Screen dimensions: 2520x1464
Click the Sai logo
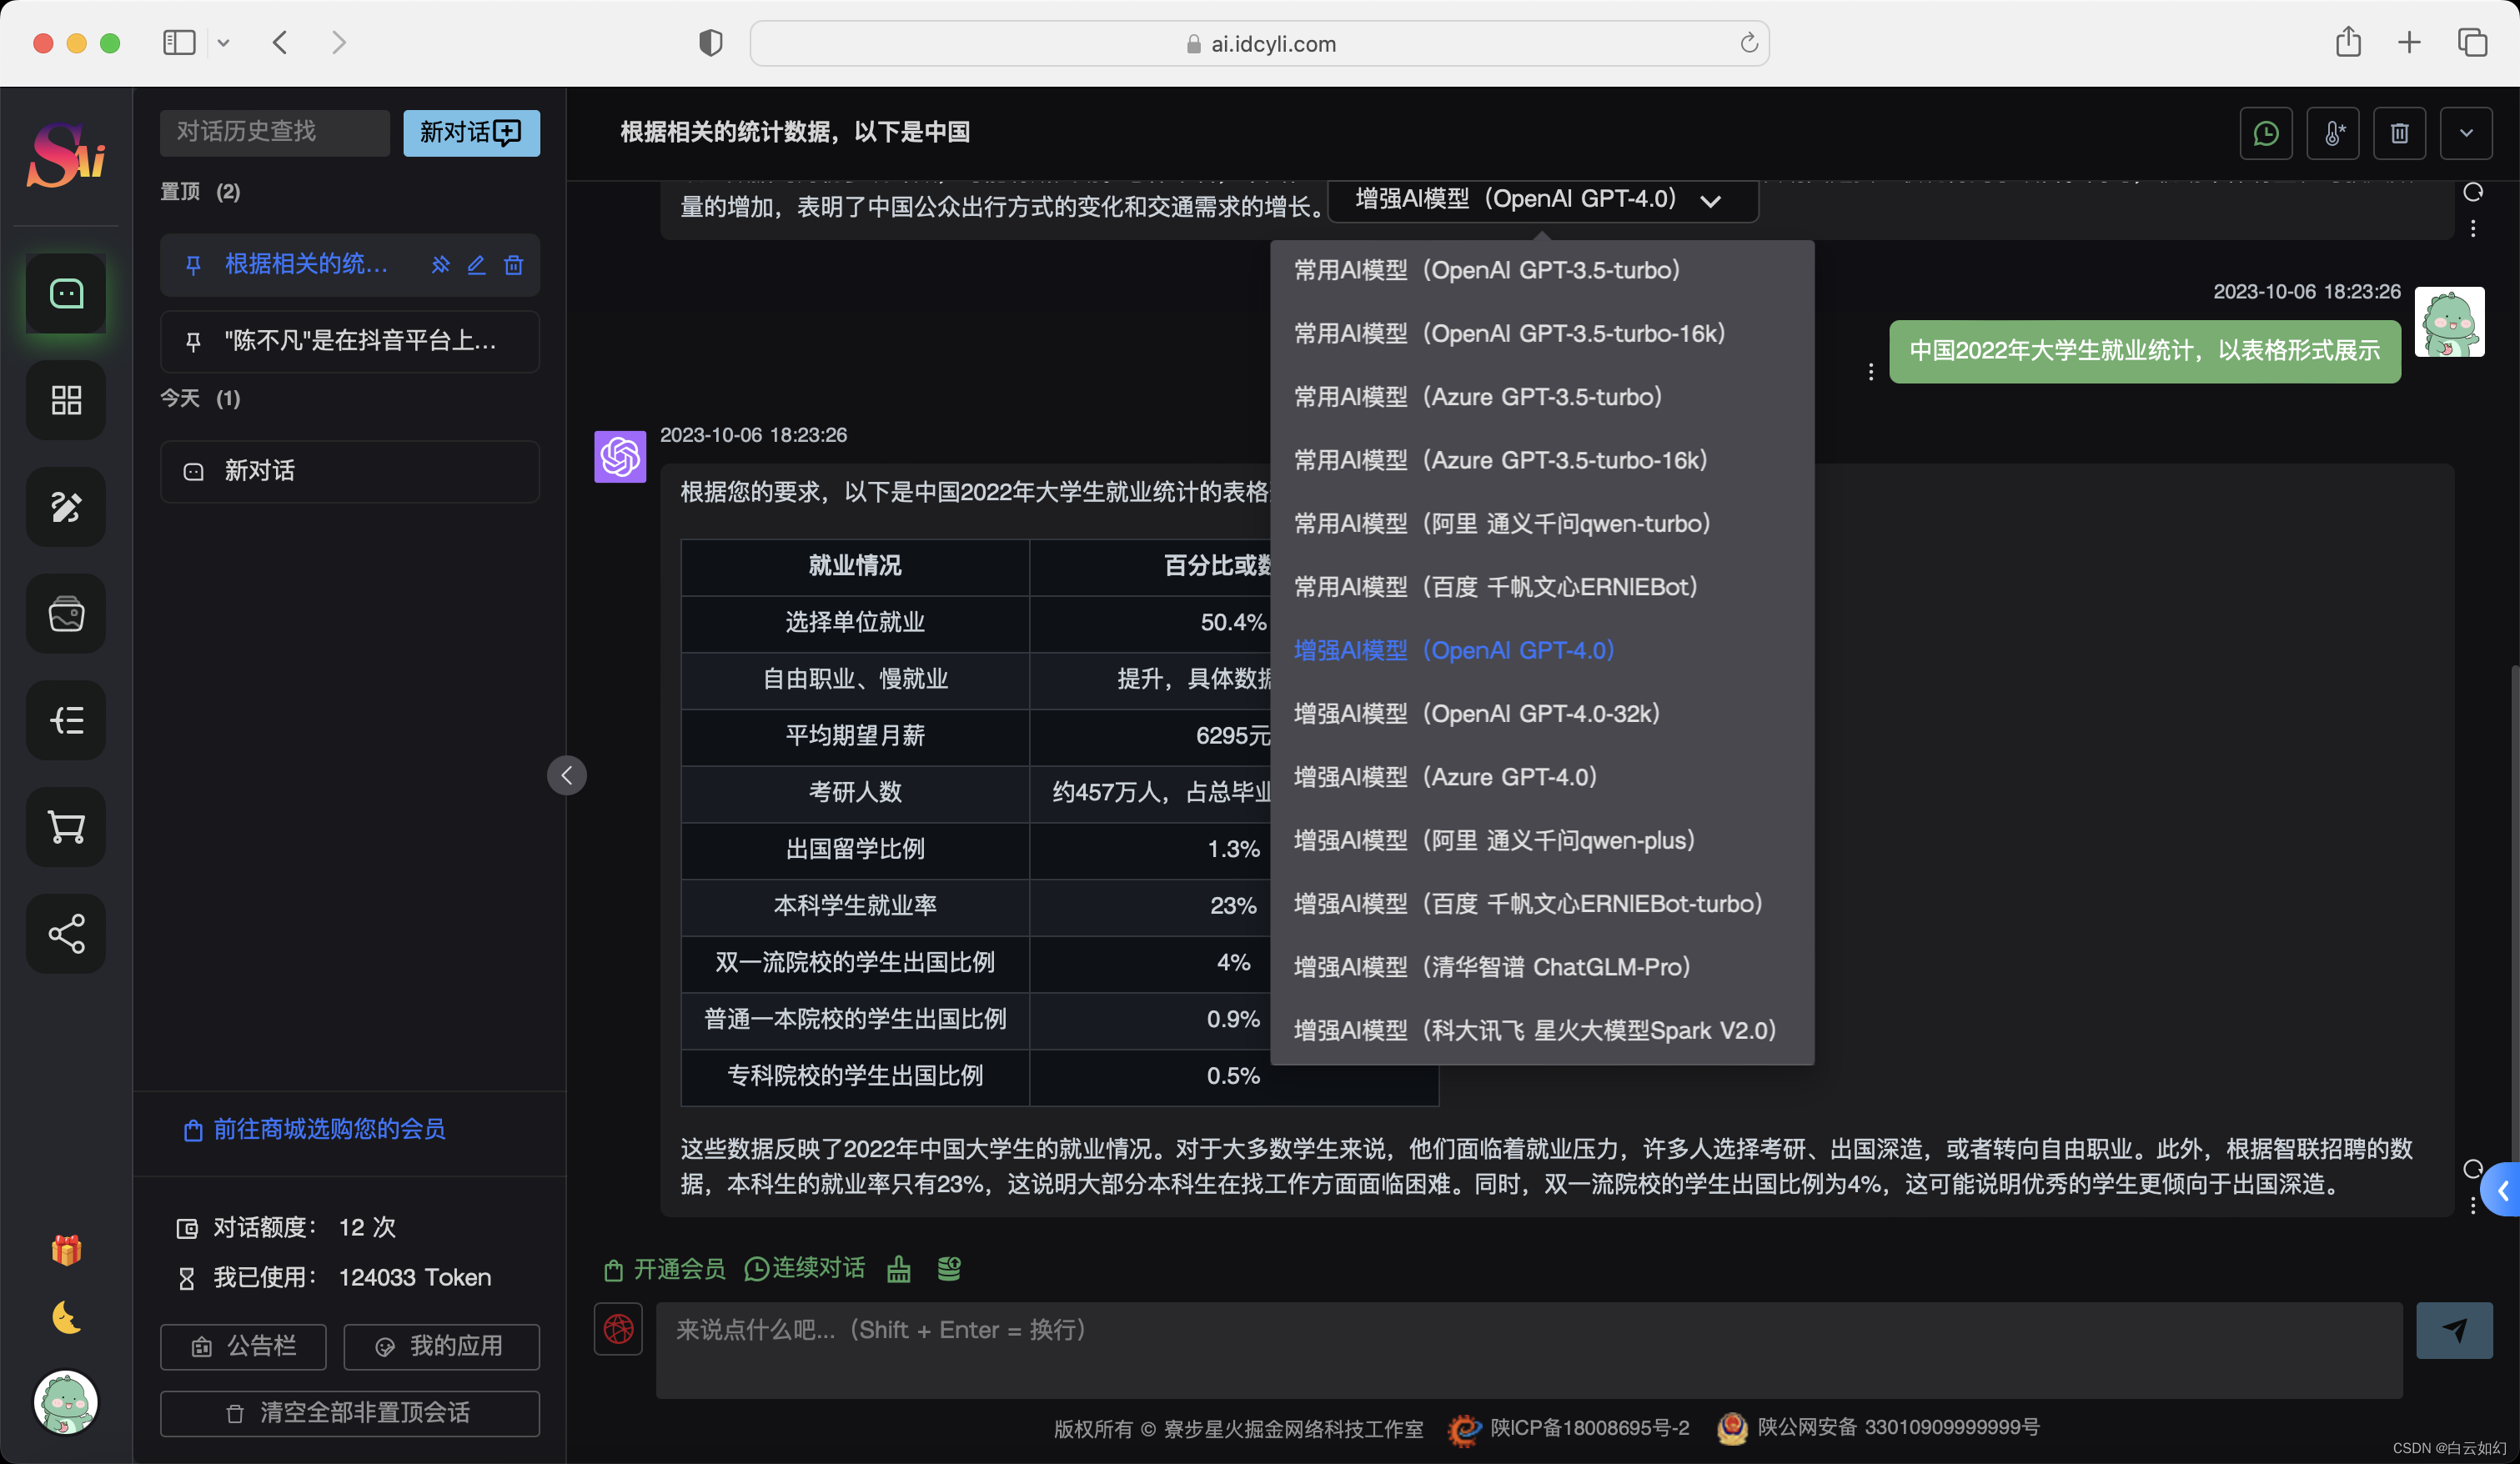[x=66, y=154]
